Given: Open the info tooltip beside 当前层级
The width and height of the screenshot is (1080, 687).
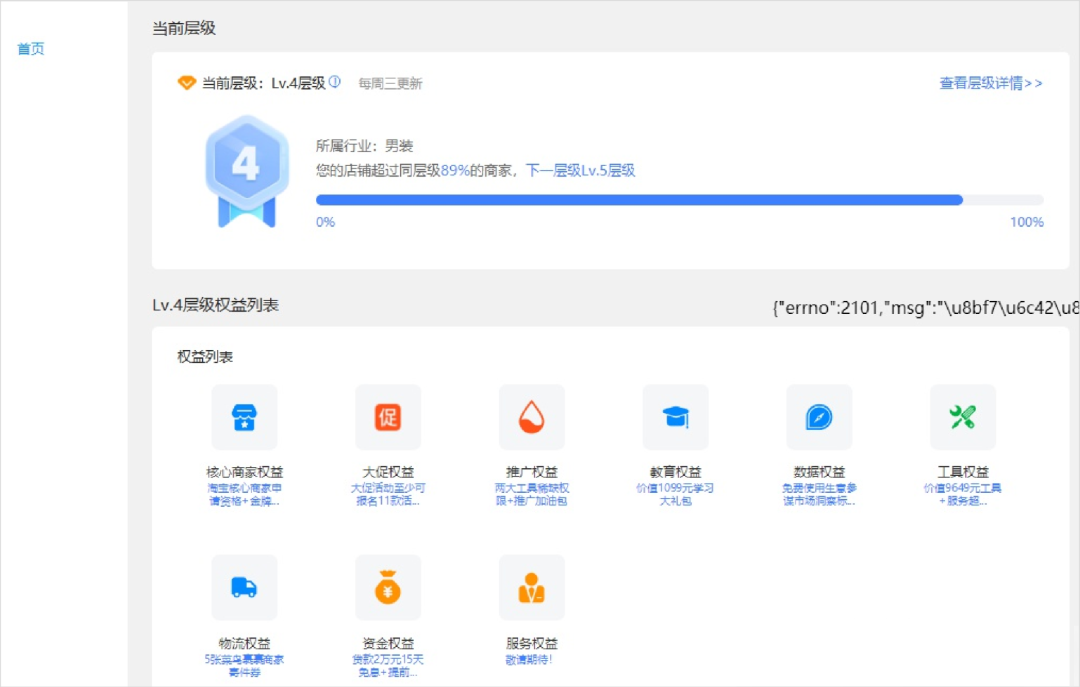Looking at the screenshot, I should [x=333, y=83].
